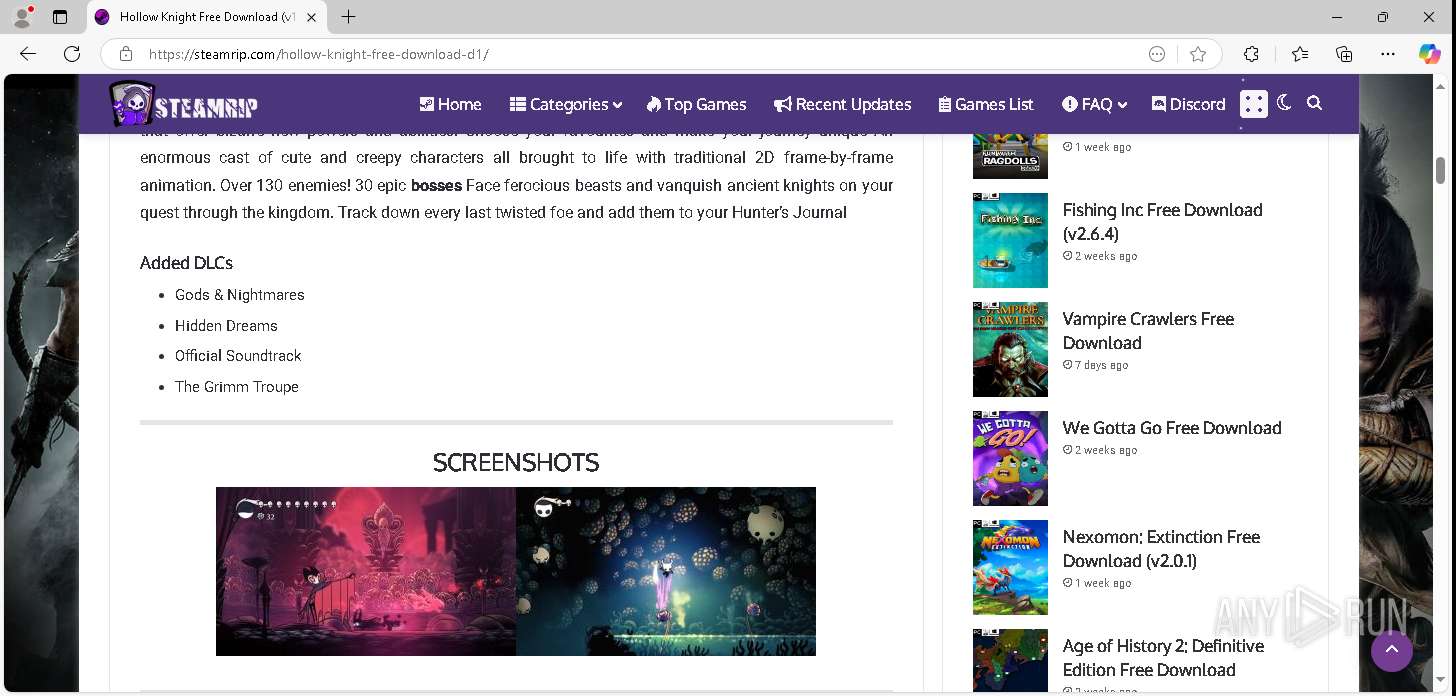
Task: Expand the FAQ dropdown menu
Action: (1094, 104)
